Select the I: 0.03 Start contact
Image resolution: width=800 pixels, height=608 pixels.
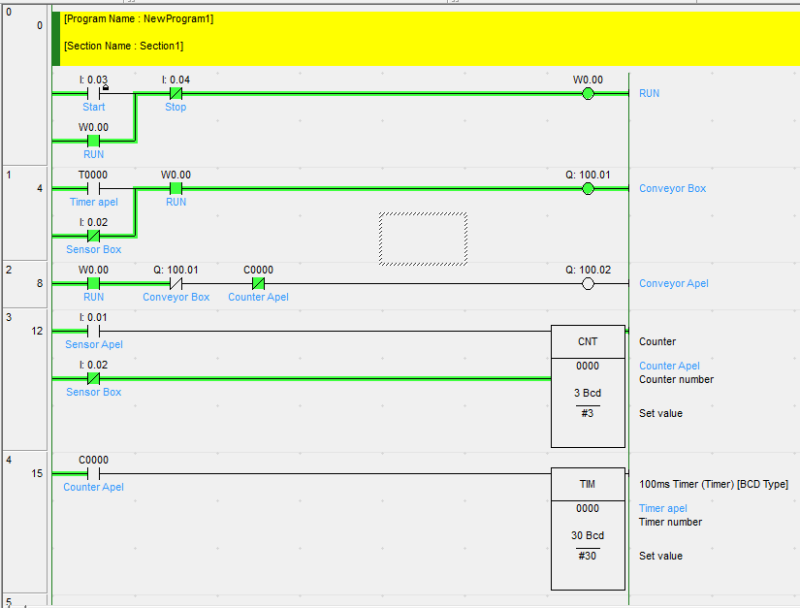pos(93,94)
